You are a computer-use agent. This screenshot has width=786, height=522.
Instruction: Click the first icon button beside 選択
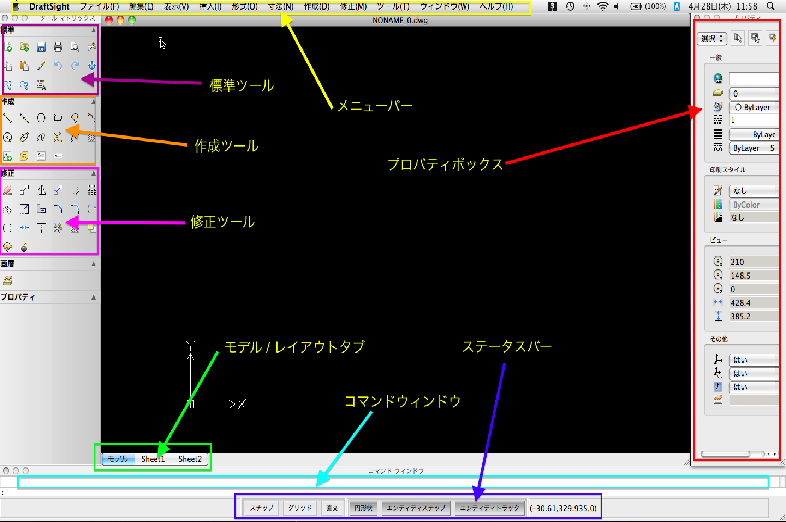pyautogui.click(x=738, y=38)
